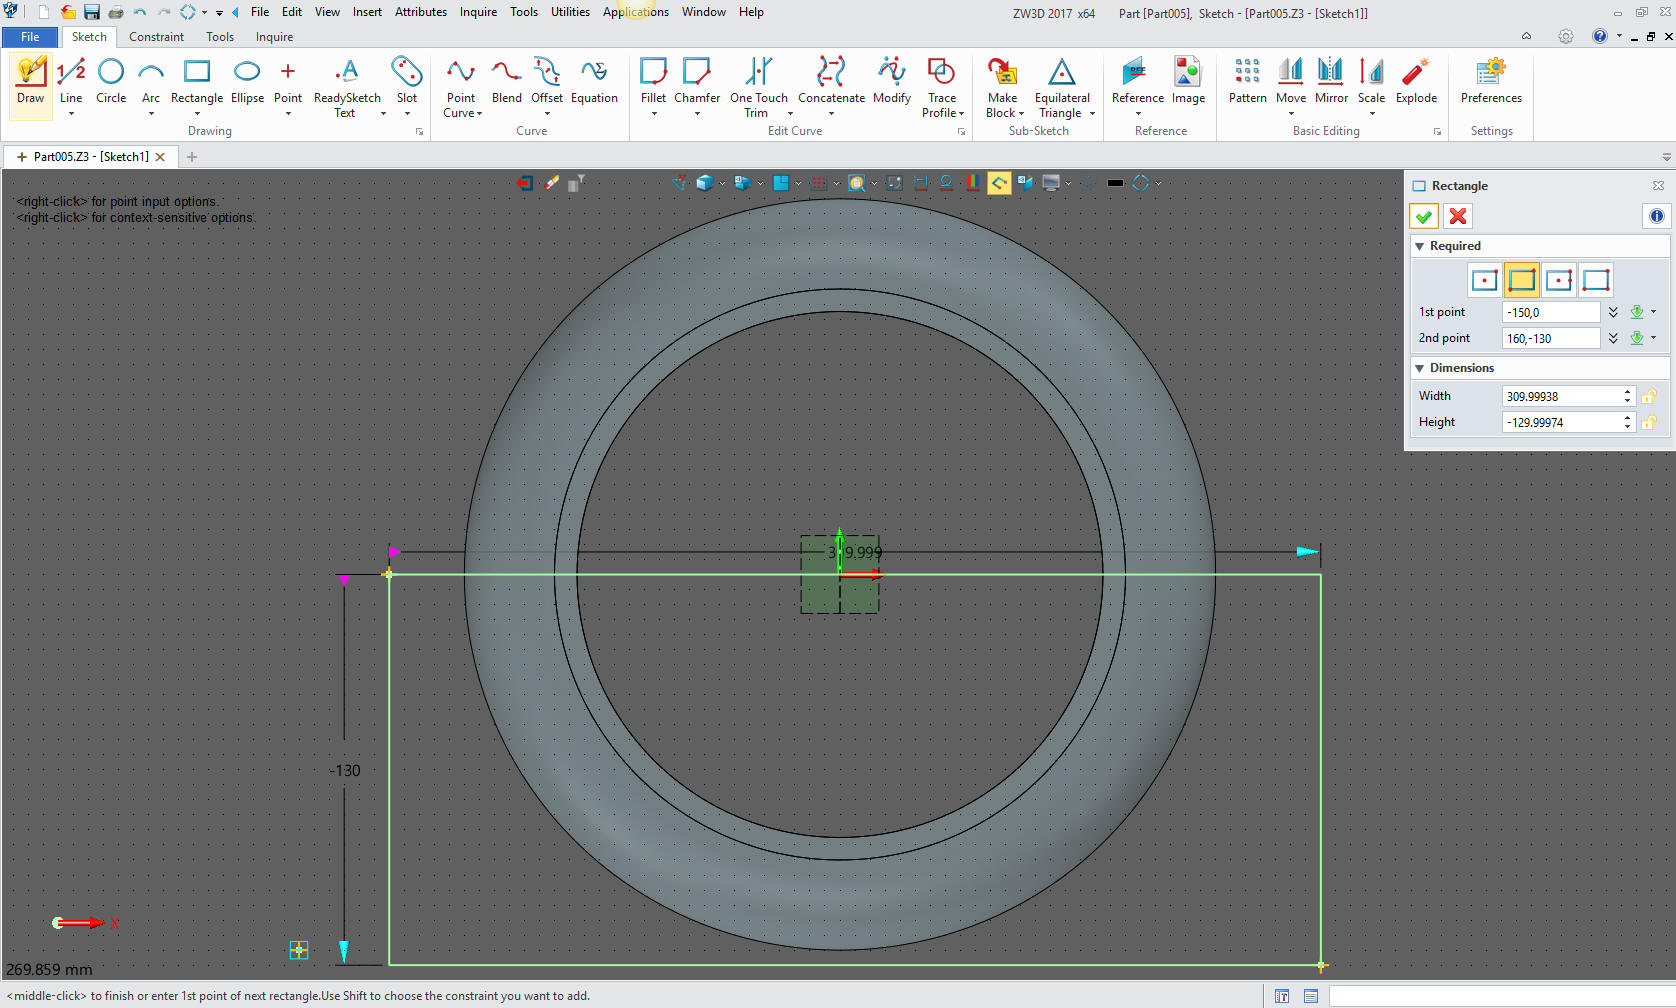Select the Fillet tool

coord(653,82)
